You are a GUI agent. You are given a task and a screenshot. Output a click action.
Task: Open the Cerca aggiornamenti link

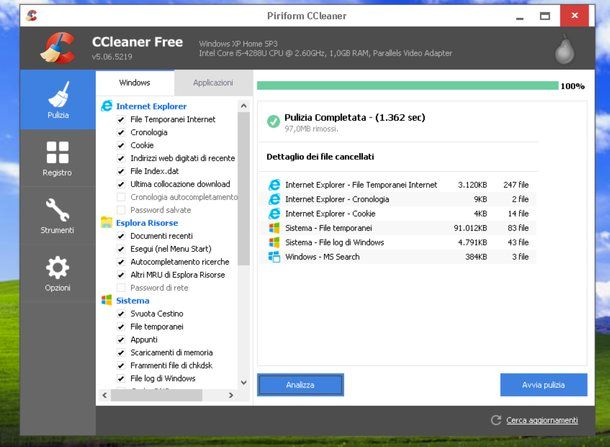pyautogui.click(x=542, y=420)
